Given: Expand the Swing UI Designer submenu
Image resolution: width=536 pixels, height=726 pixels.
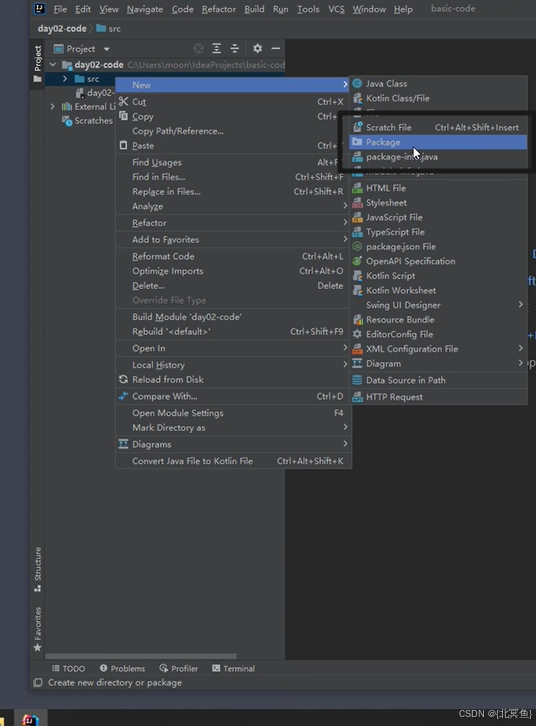Looking at the screenshot, I should point(438,305).
